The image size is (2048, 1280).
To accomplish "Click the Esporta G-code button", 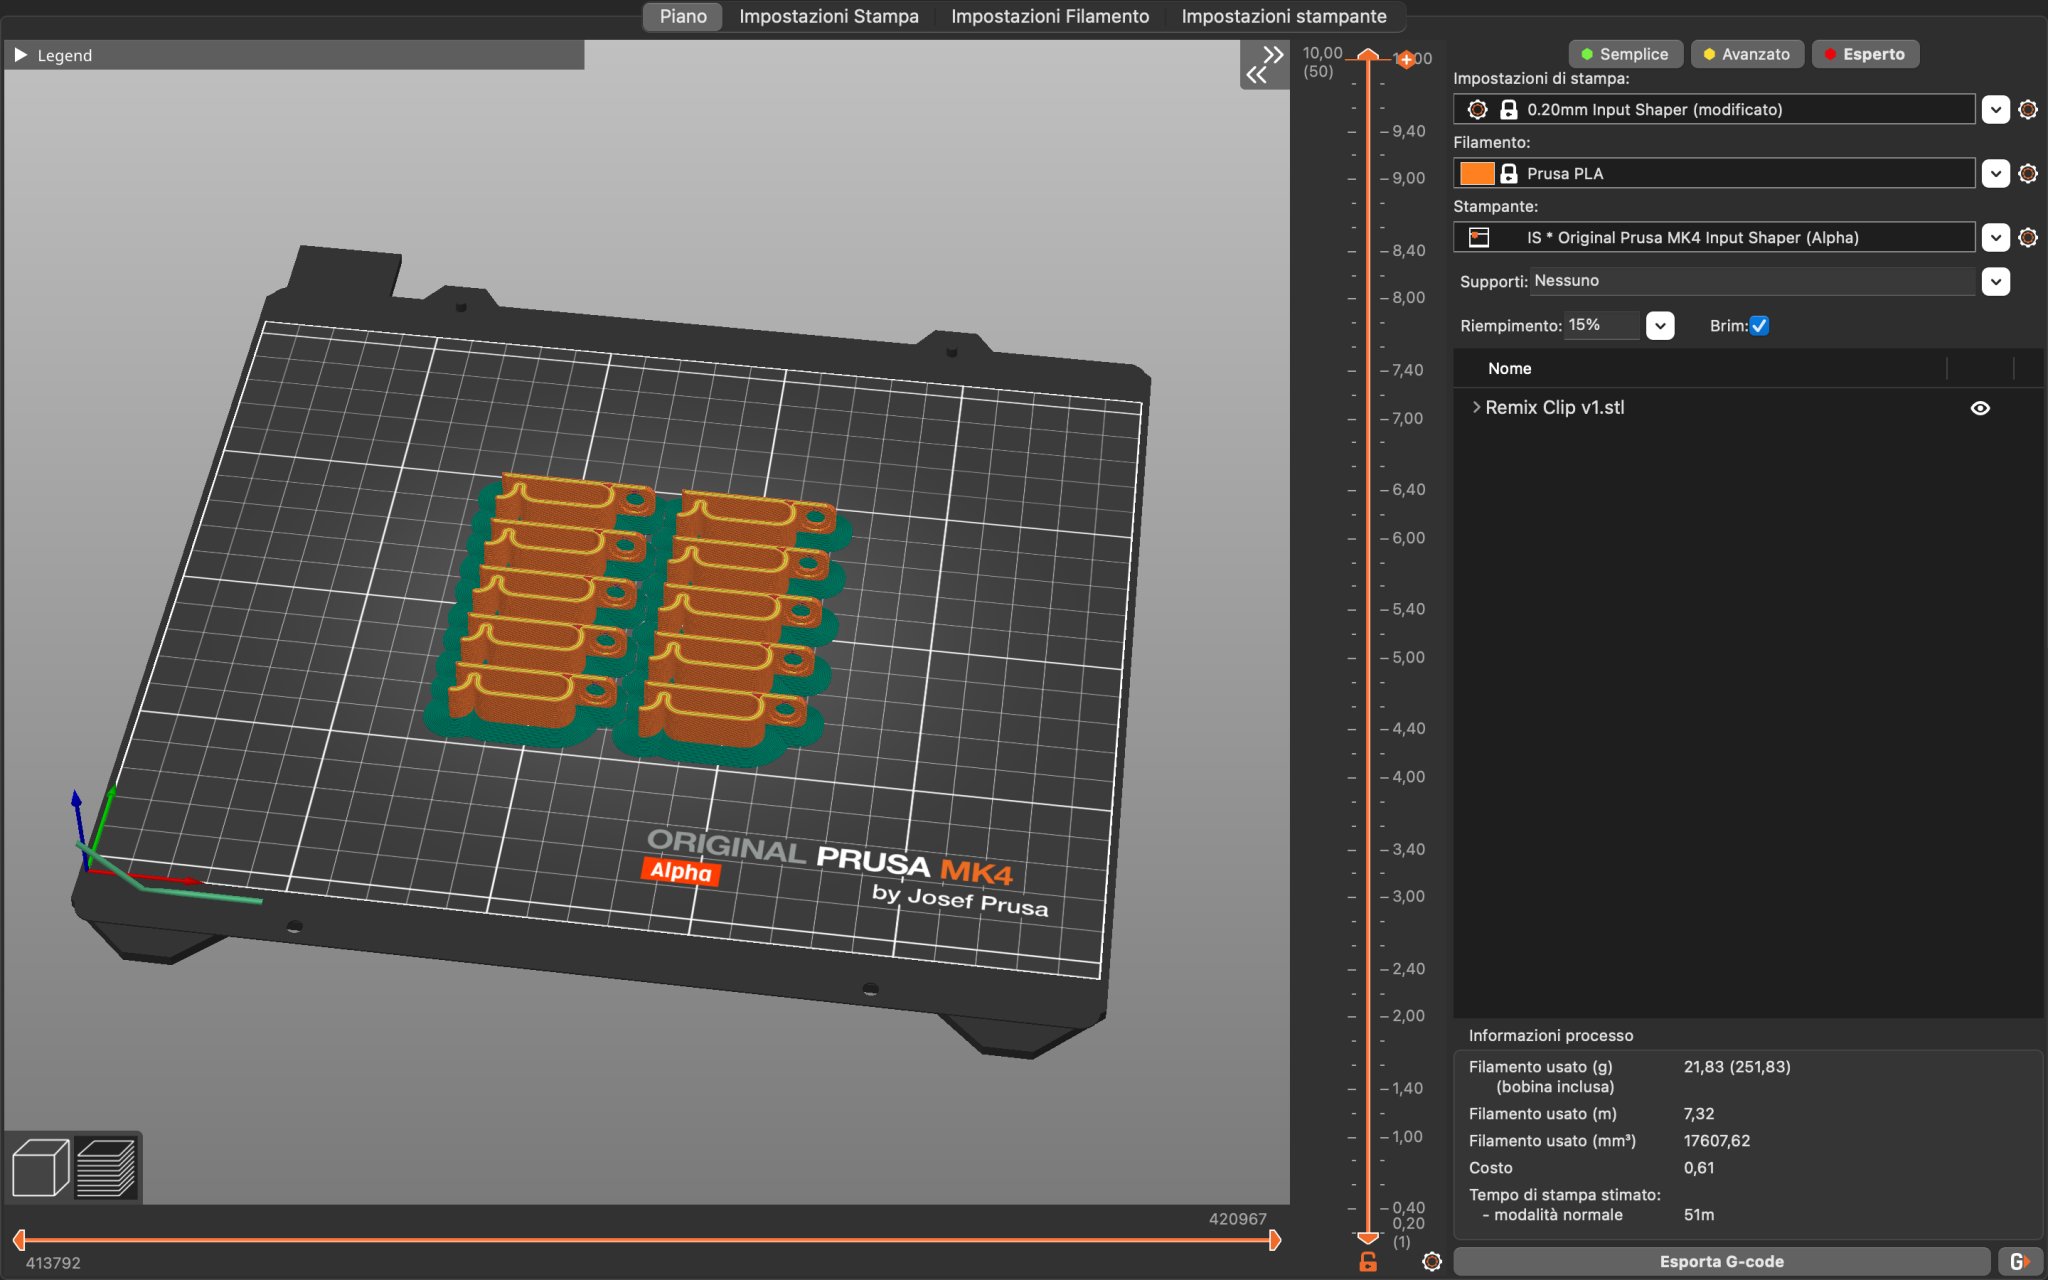I will (x=1720, y=1262).
